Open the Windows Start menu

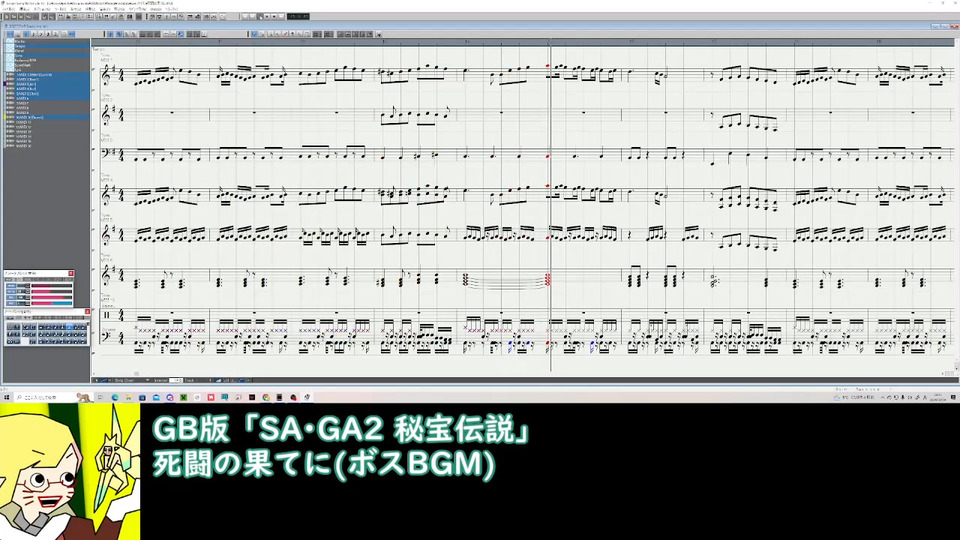click(7, 397)
